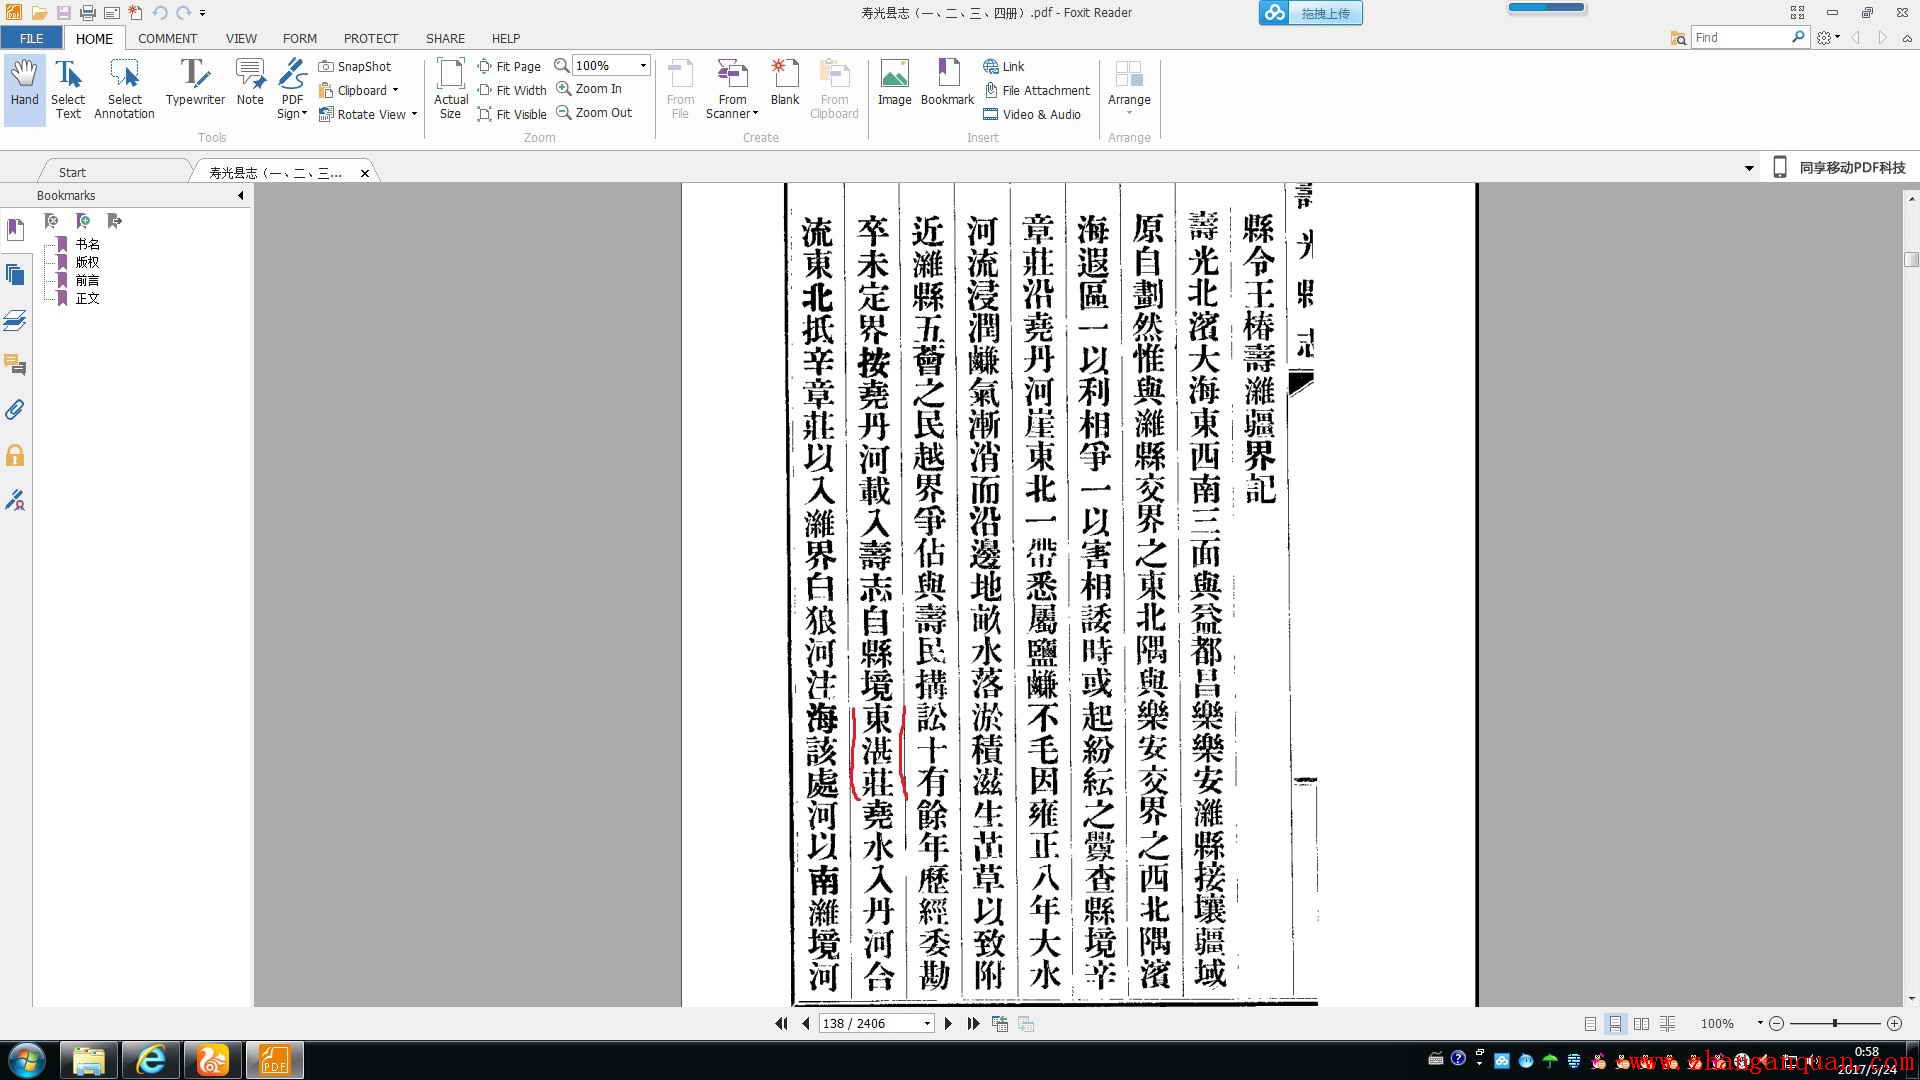Open the status bar zoom level dropdown
Viewport: 1920px width, 1080px height.
[1759, 1023]
